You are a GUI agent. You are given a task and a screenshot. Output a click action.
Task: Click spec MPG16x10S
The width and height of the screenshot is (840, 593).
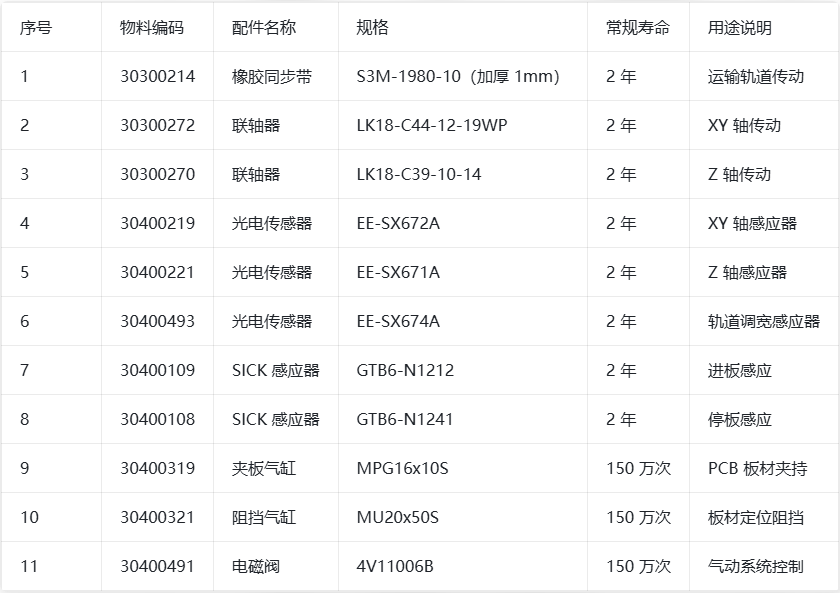click(x=402, y=469)
